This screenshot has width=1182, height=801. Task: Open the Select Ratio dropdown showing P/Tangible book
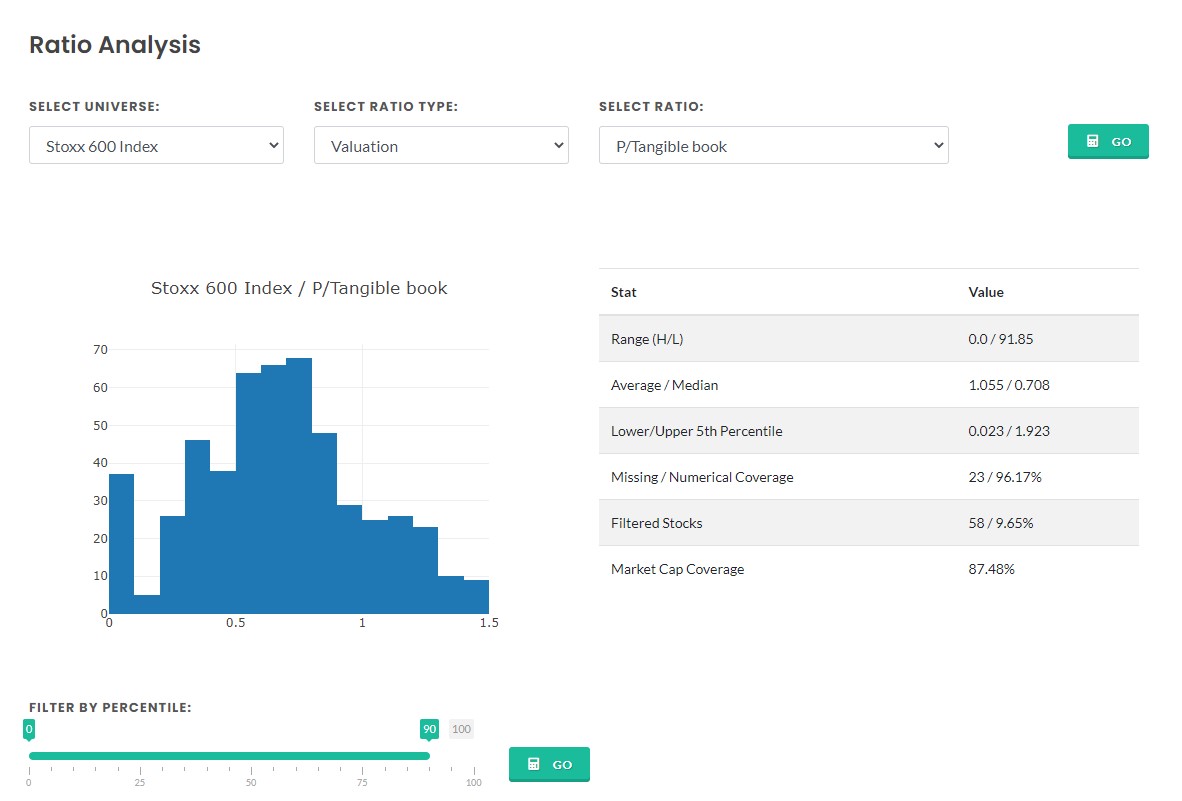point(773,145)
